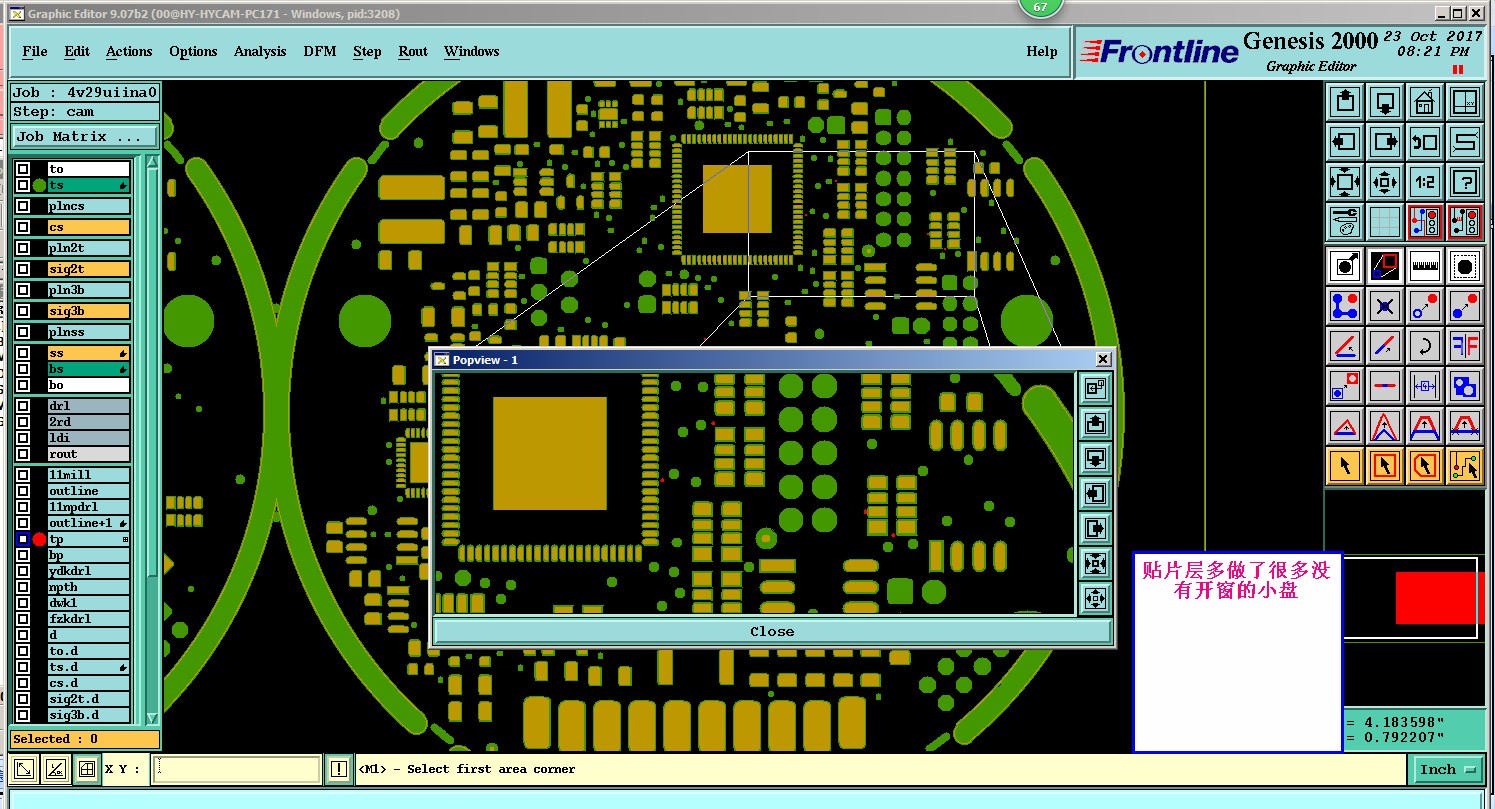Click the pan right view icon

(x=1385, y=142)
